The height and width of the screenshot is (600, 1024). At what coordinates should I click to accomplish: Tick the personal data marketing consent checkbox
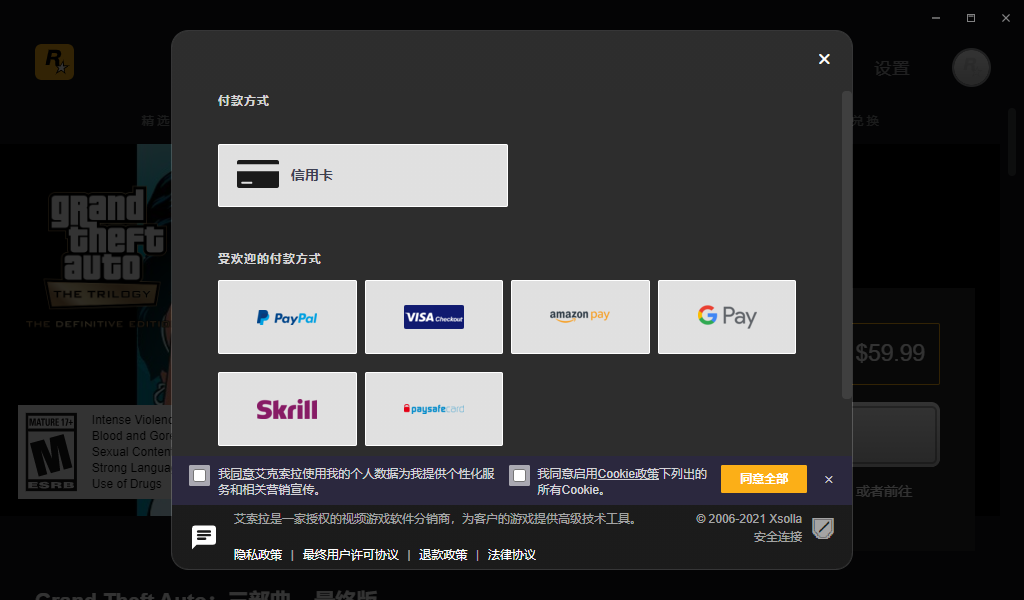(x=200, y=476)
